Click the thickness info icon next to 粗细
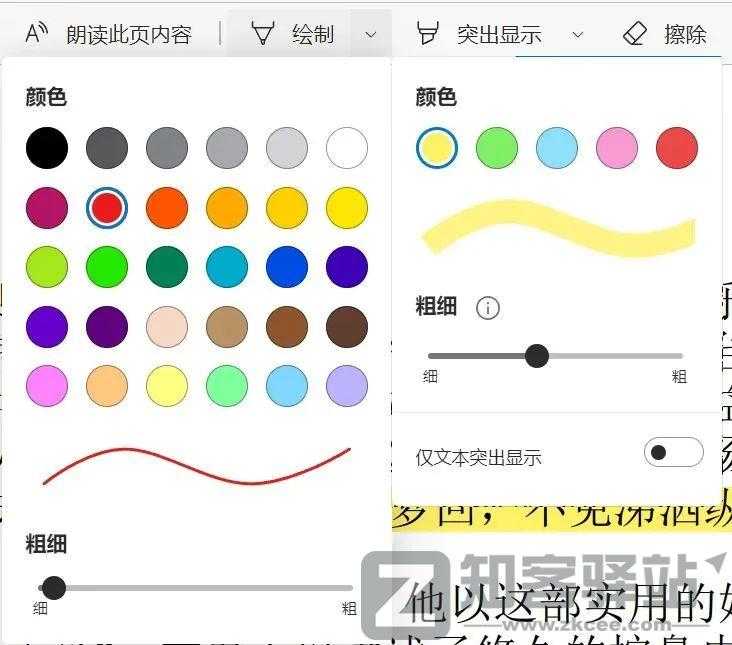 (x=487, y=308)
